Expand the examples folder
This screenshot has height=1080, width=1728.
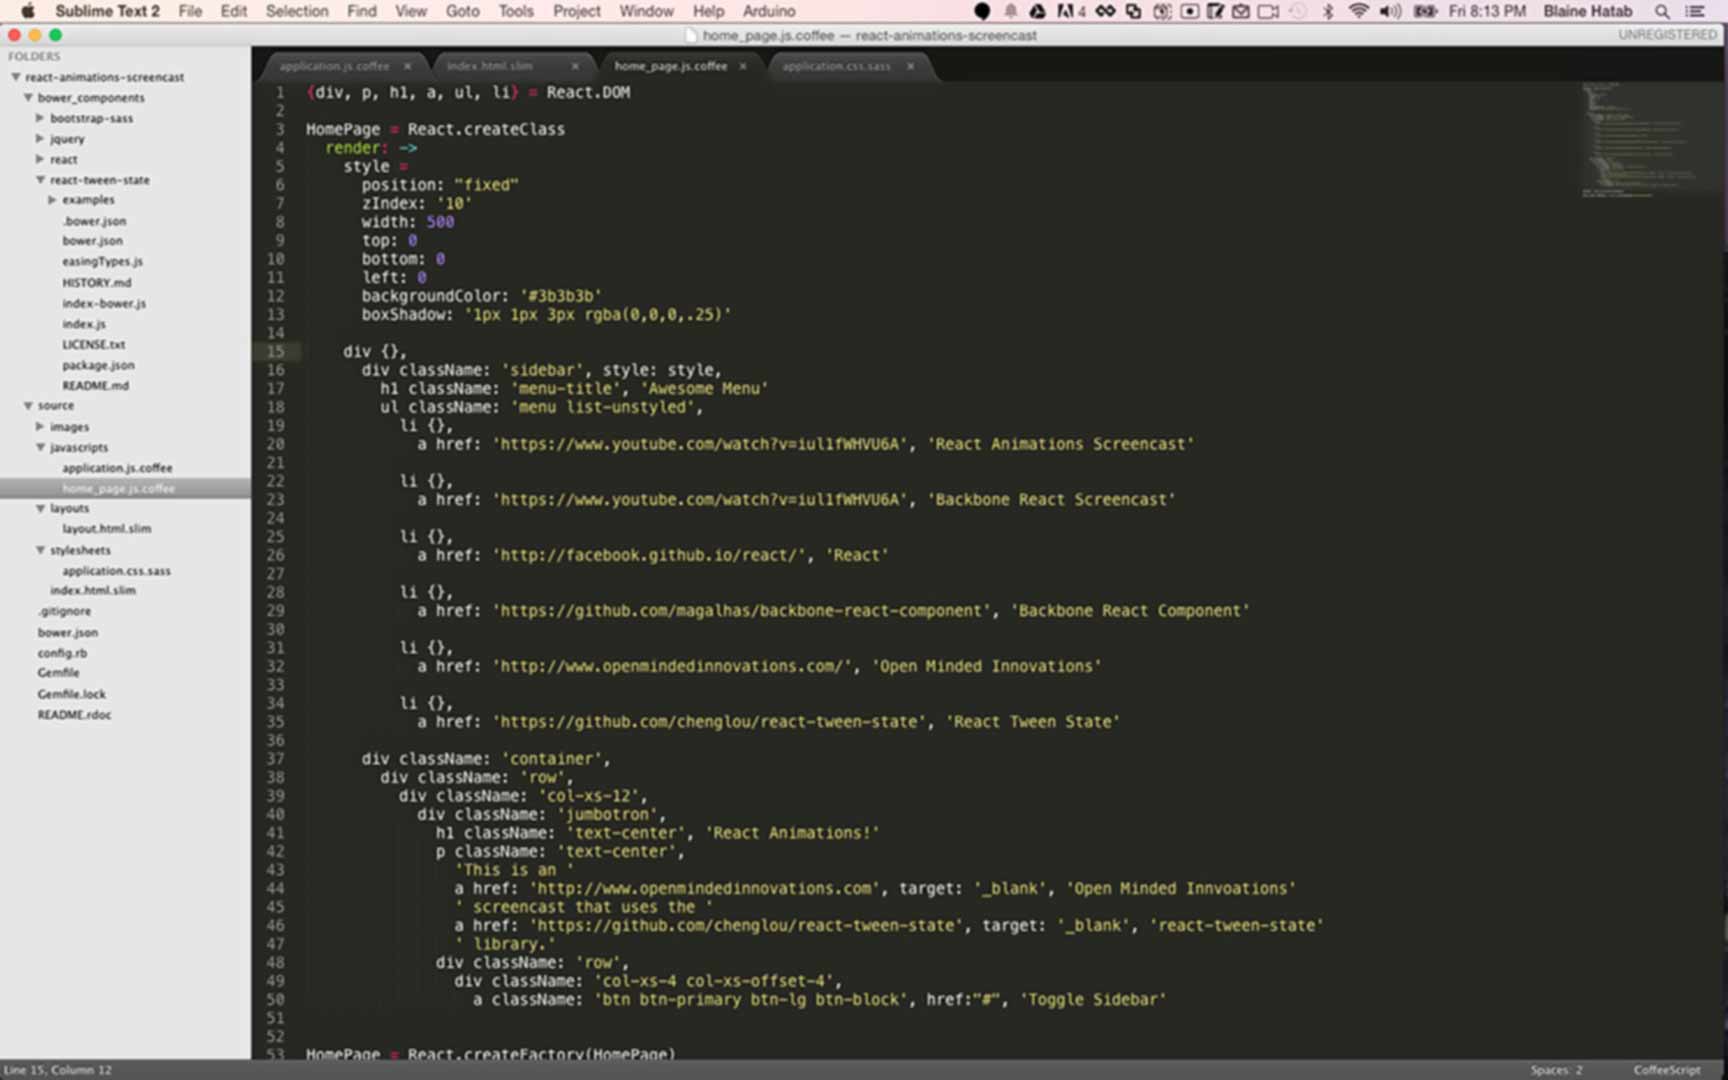52,200
